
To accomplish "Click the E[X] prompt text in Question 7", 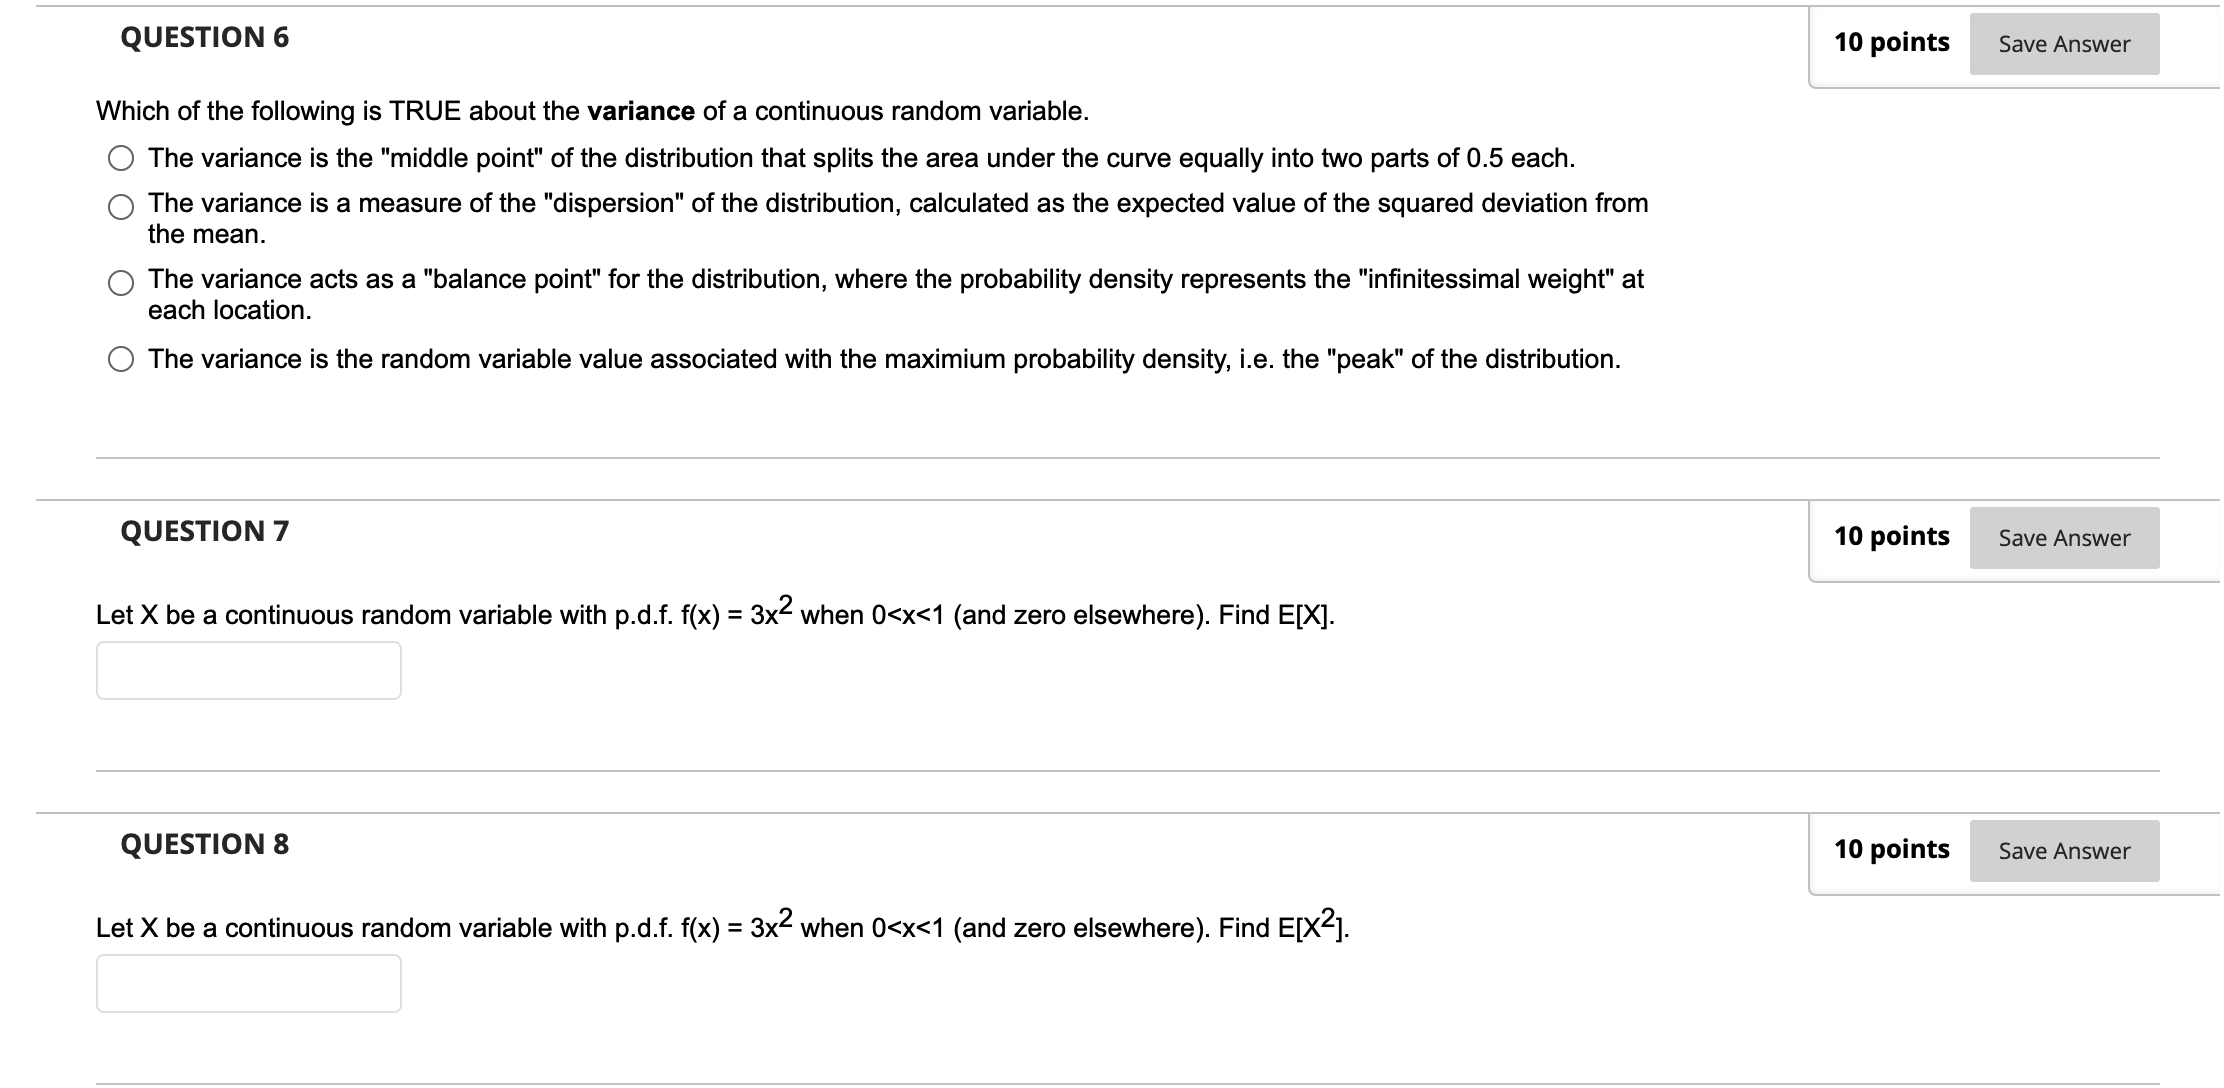I will (1300, 615).
